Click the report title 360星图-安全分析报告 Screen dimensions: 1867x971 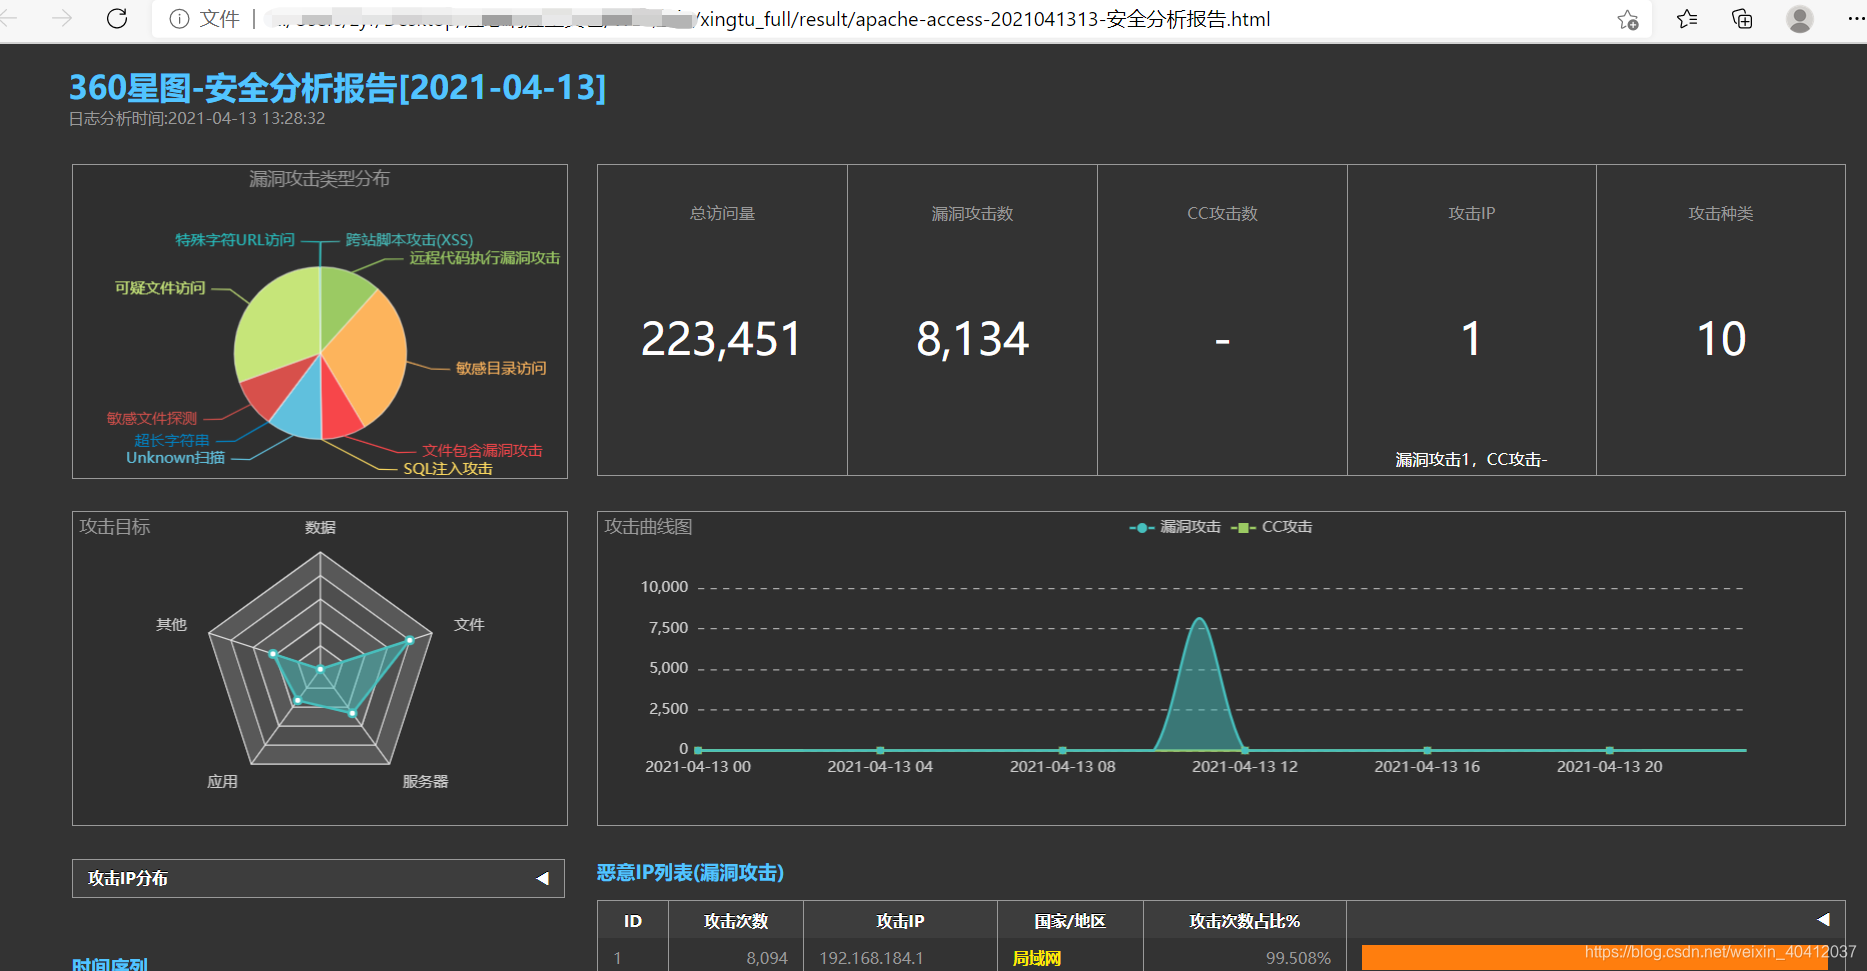pyautogui.click(x=338, y=88)
